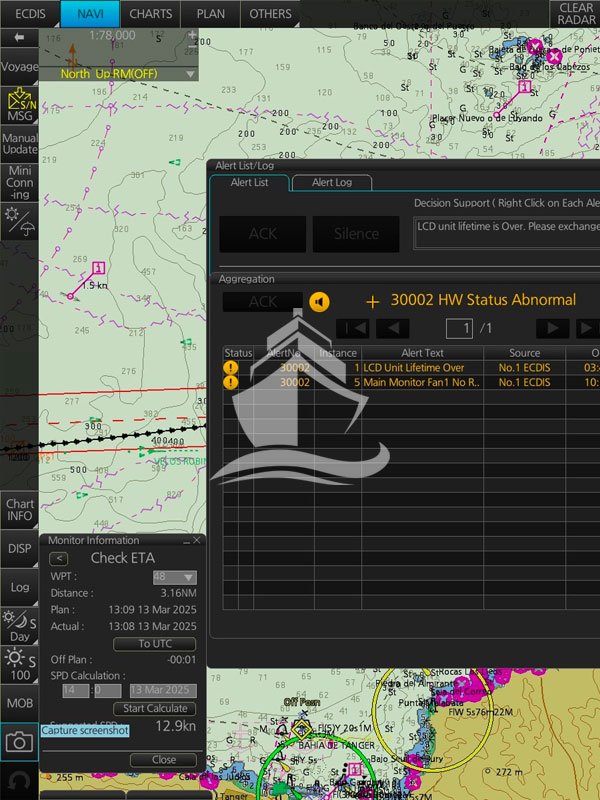Capture screenshot with camera icon
Screen dimensions: 600x800
[x=19, y=742]
